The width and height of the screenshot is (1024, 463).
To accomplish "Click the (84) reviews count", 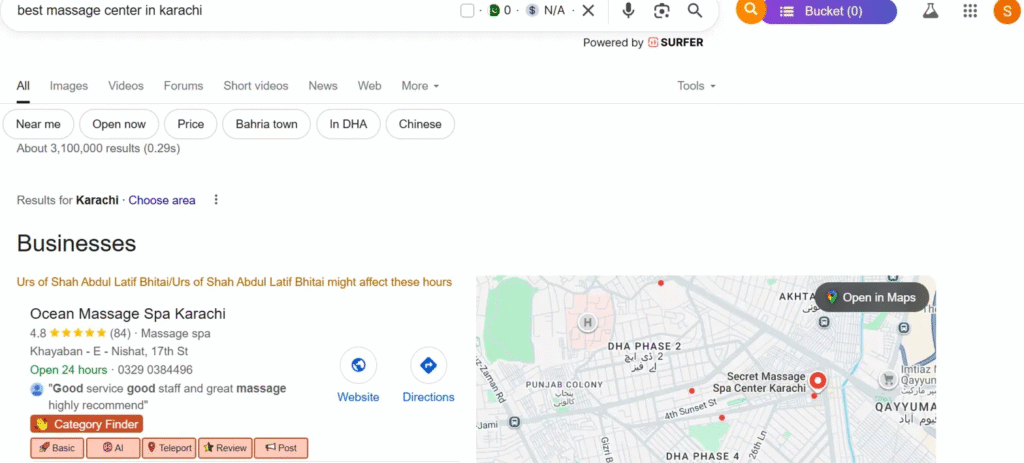I will [x=120, y=334].
